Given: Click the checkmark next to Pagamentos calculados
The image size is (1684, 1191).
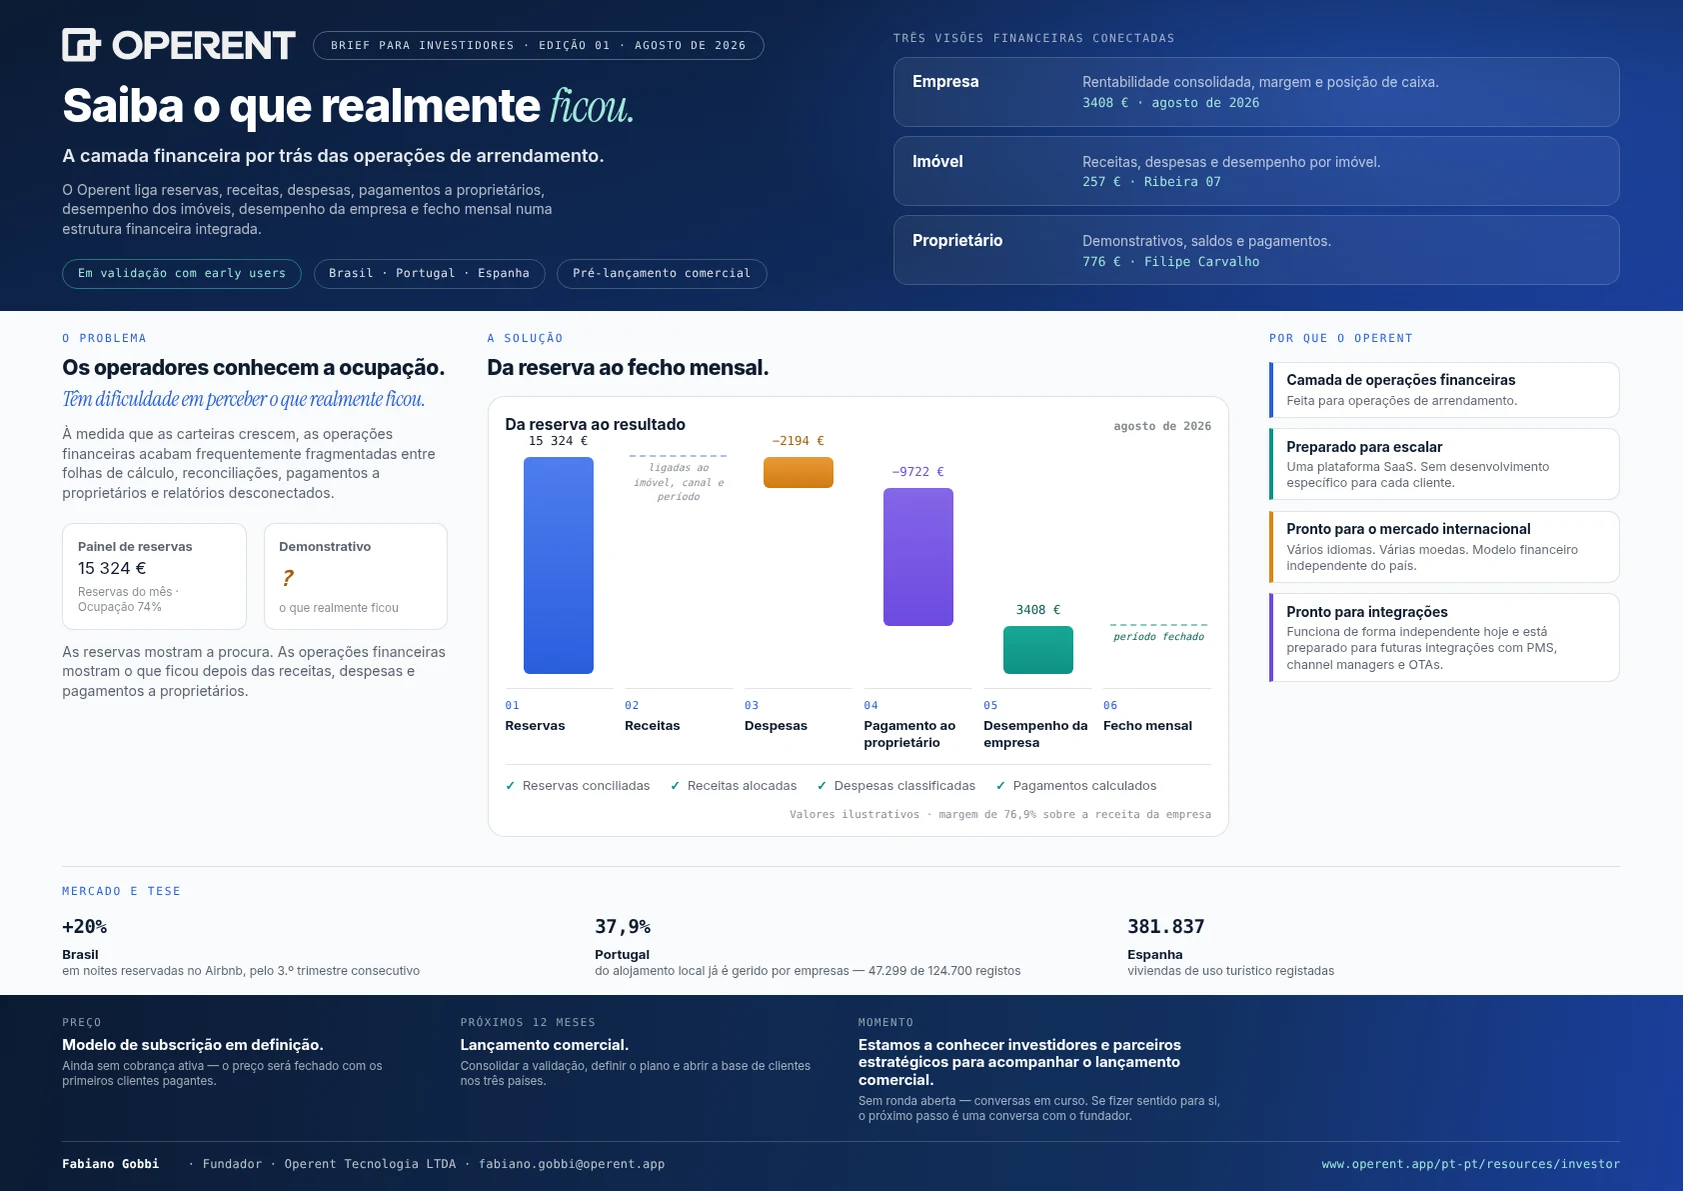Looking at the screenshot, I should click(1001, 786).
